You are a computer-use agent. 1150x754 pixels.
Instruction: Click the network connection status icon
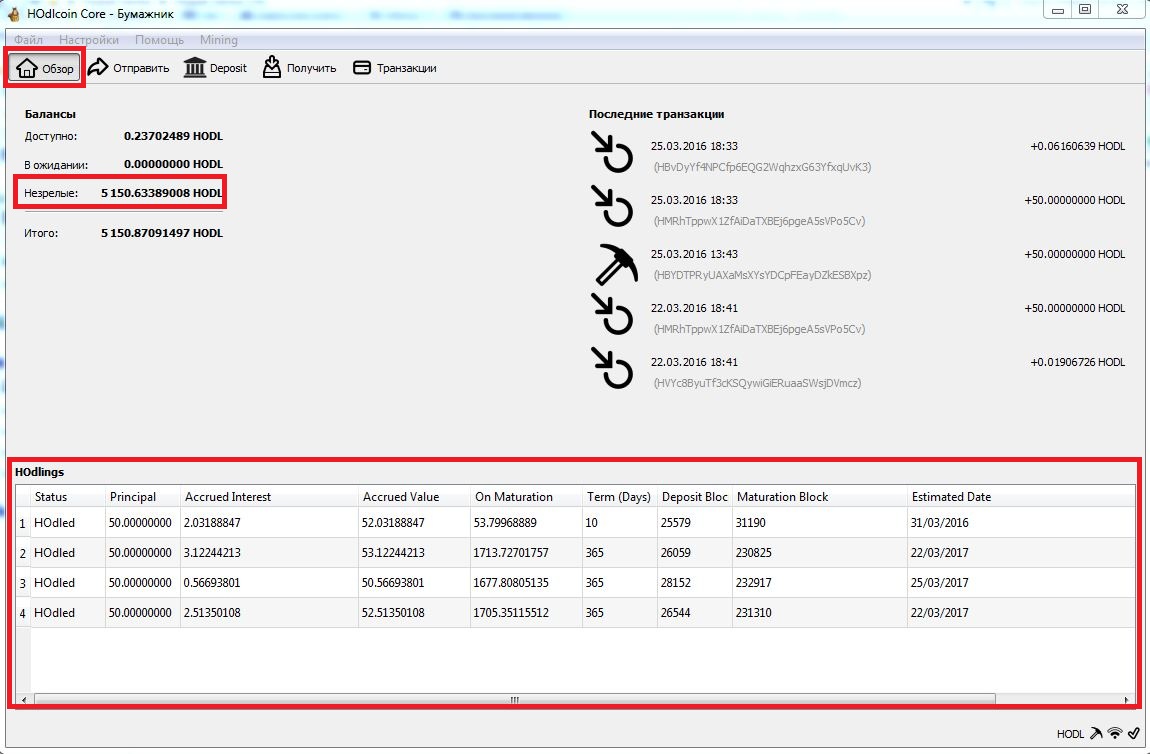pyautogui.click(x=1114, y=733)
